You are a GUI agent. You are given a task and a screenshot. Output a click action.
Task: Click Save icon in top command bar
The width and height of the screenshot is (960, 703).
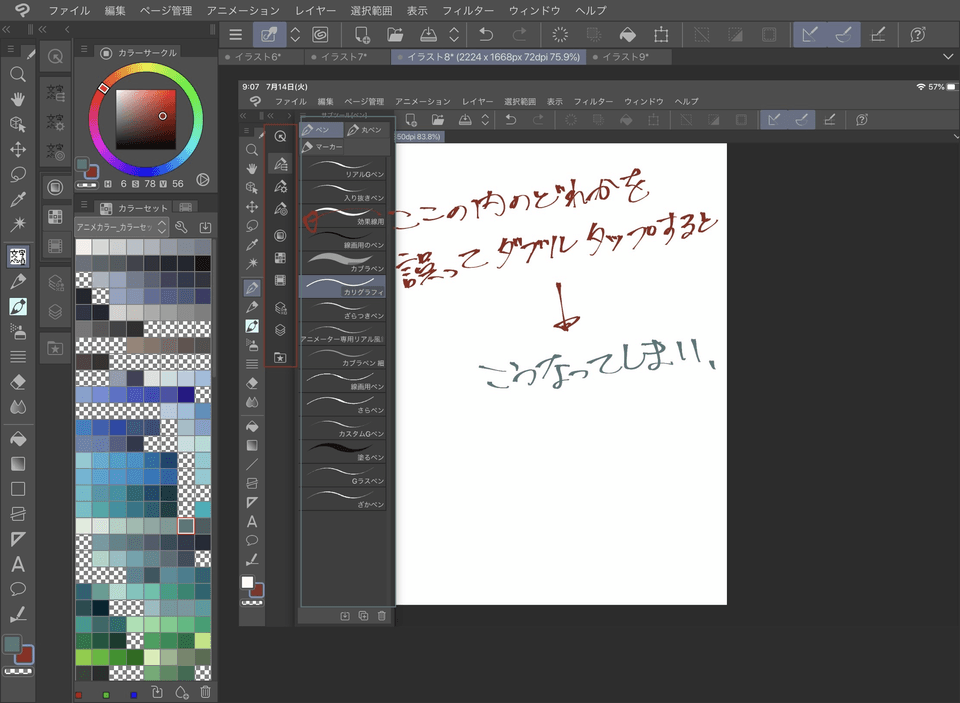(428, 35)
